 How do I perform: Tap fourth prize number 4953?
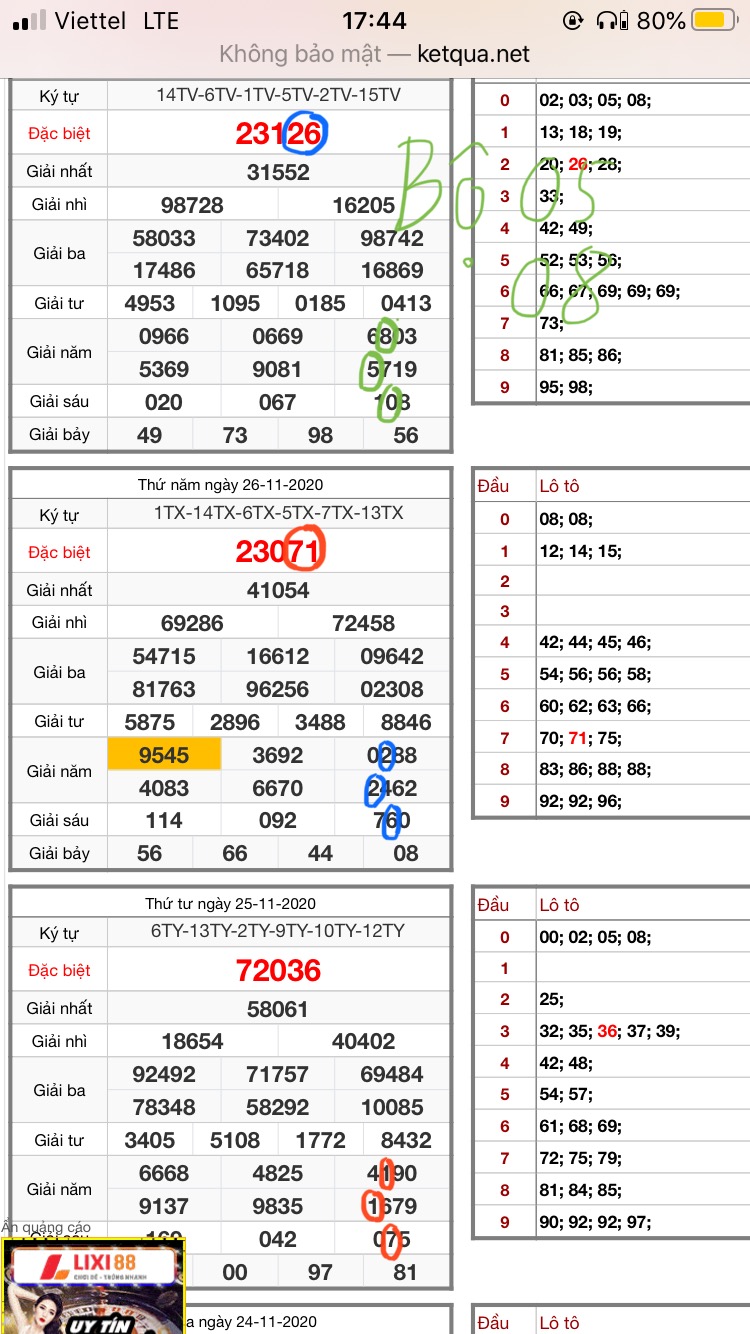coord(150,303)
